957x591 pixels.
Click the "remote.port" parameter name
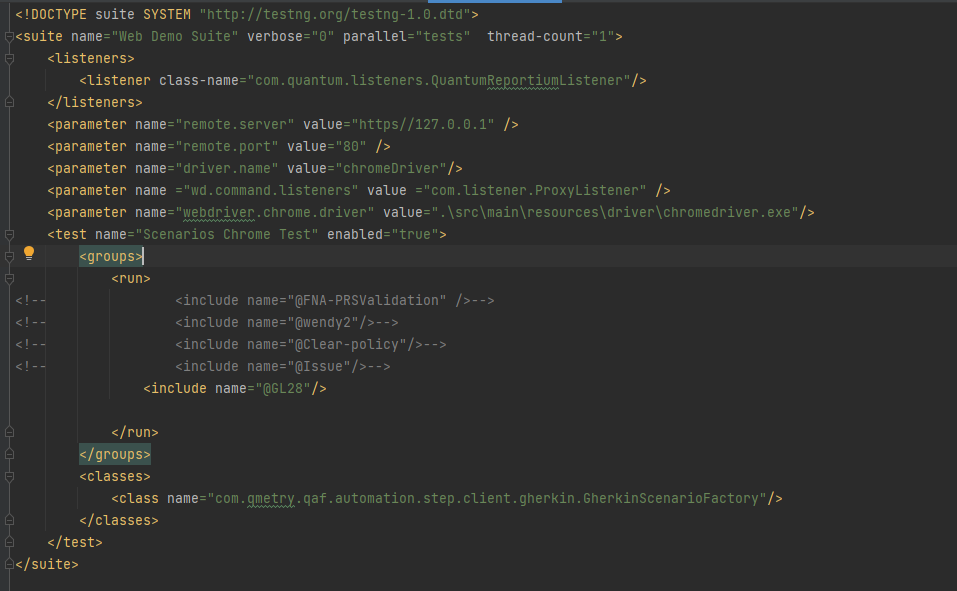click(227, 147)
